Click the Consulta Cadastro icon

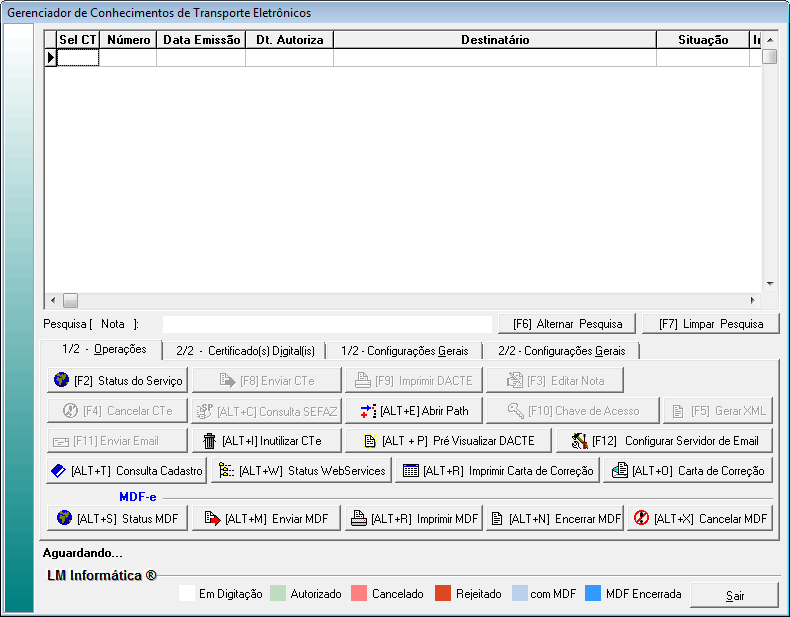point(60,471)
